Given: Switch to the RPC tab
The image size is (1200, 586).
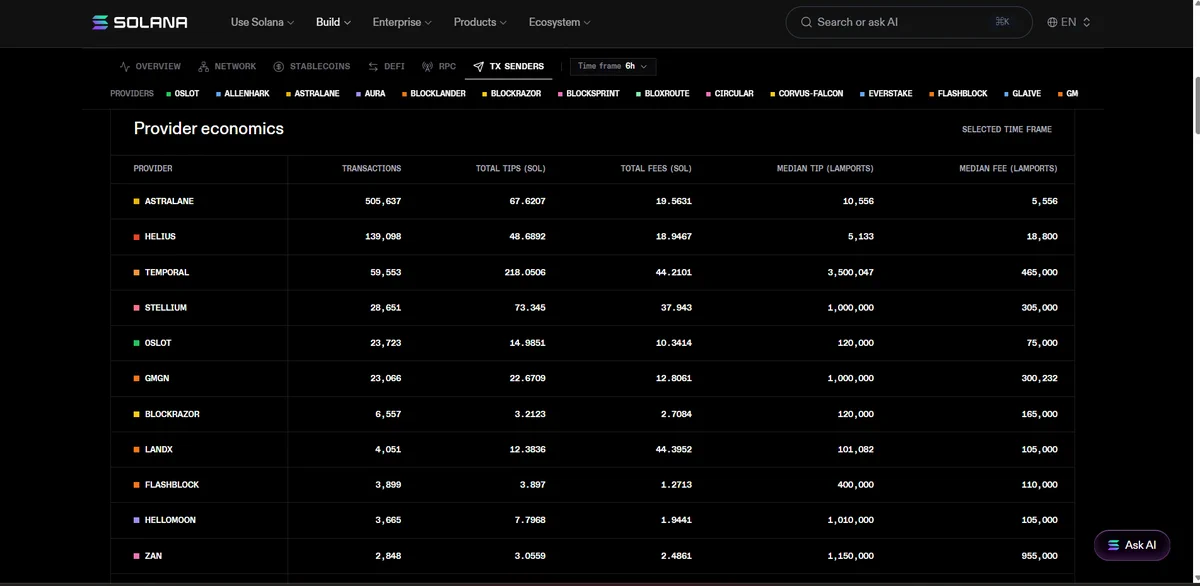Looking at the screenshot, I should tap(439, 67).
